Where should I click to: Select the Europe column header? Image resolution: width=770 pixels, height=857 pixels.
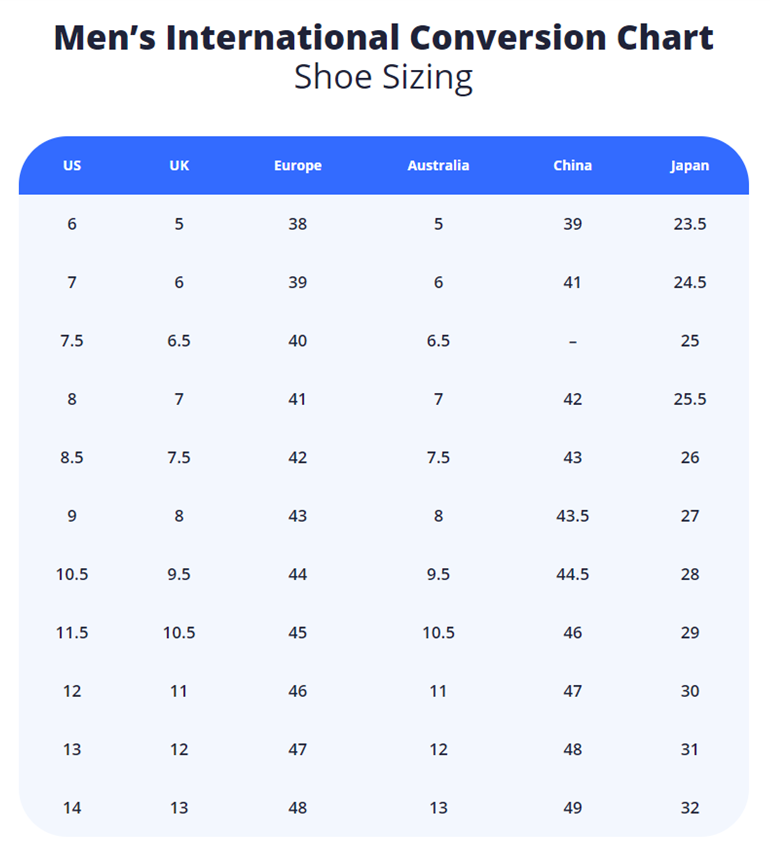point(298,165)
